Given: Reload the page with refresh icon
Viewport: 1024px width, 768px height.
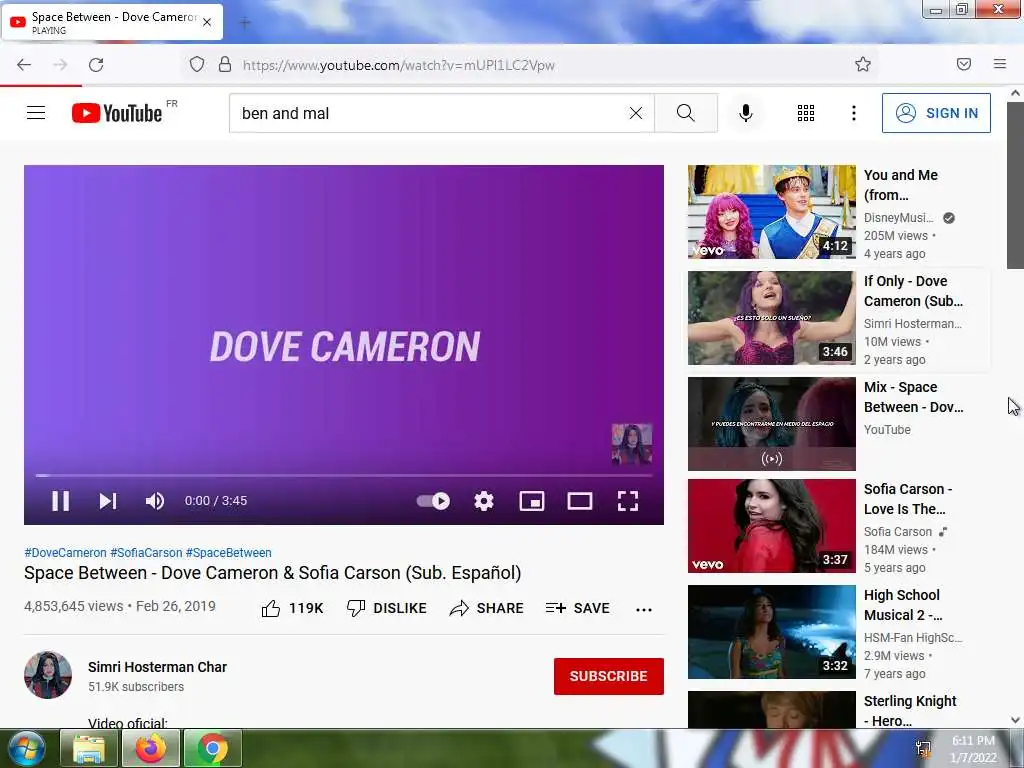Looking at the screenshot, I should [96, 65].
